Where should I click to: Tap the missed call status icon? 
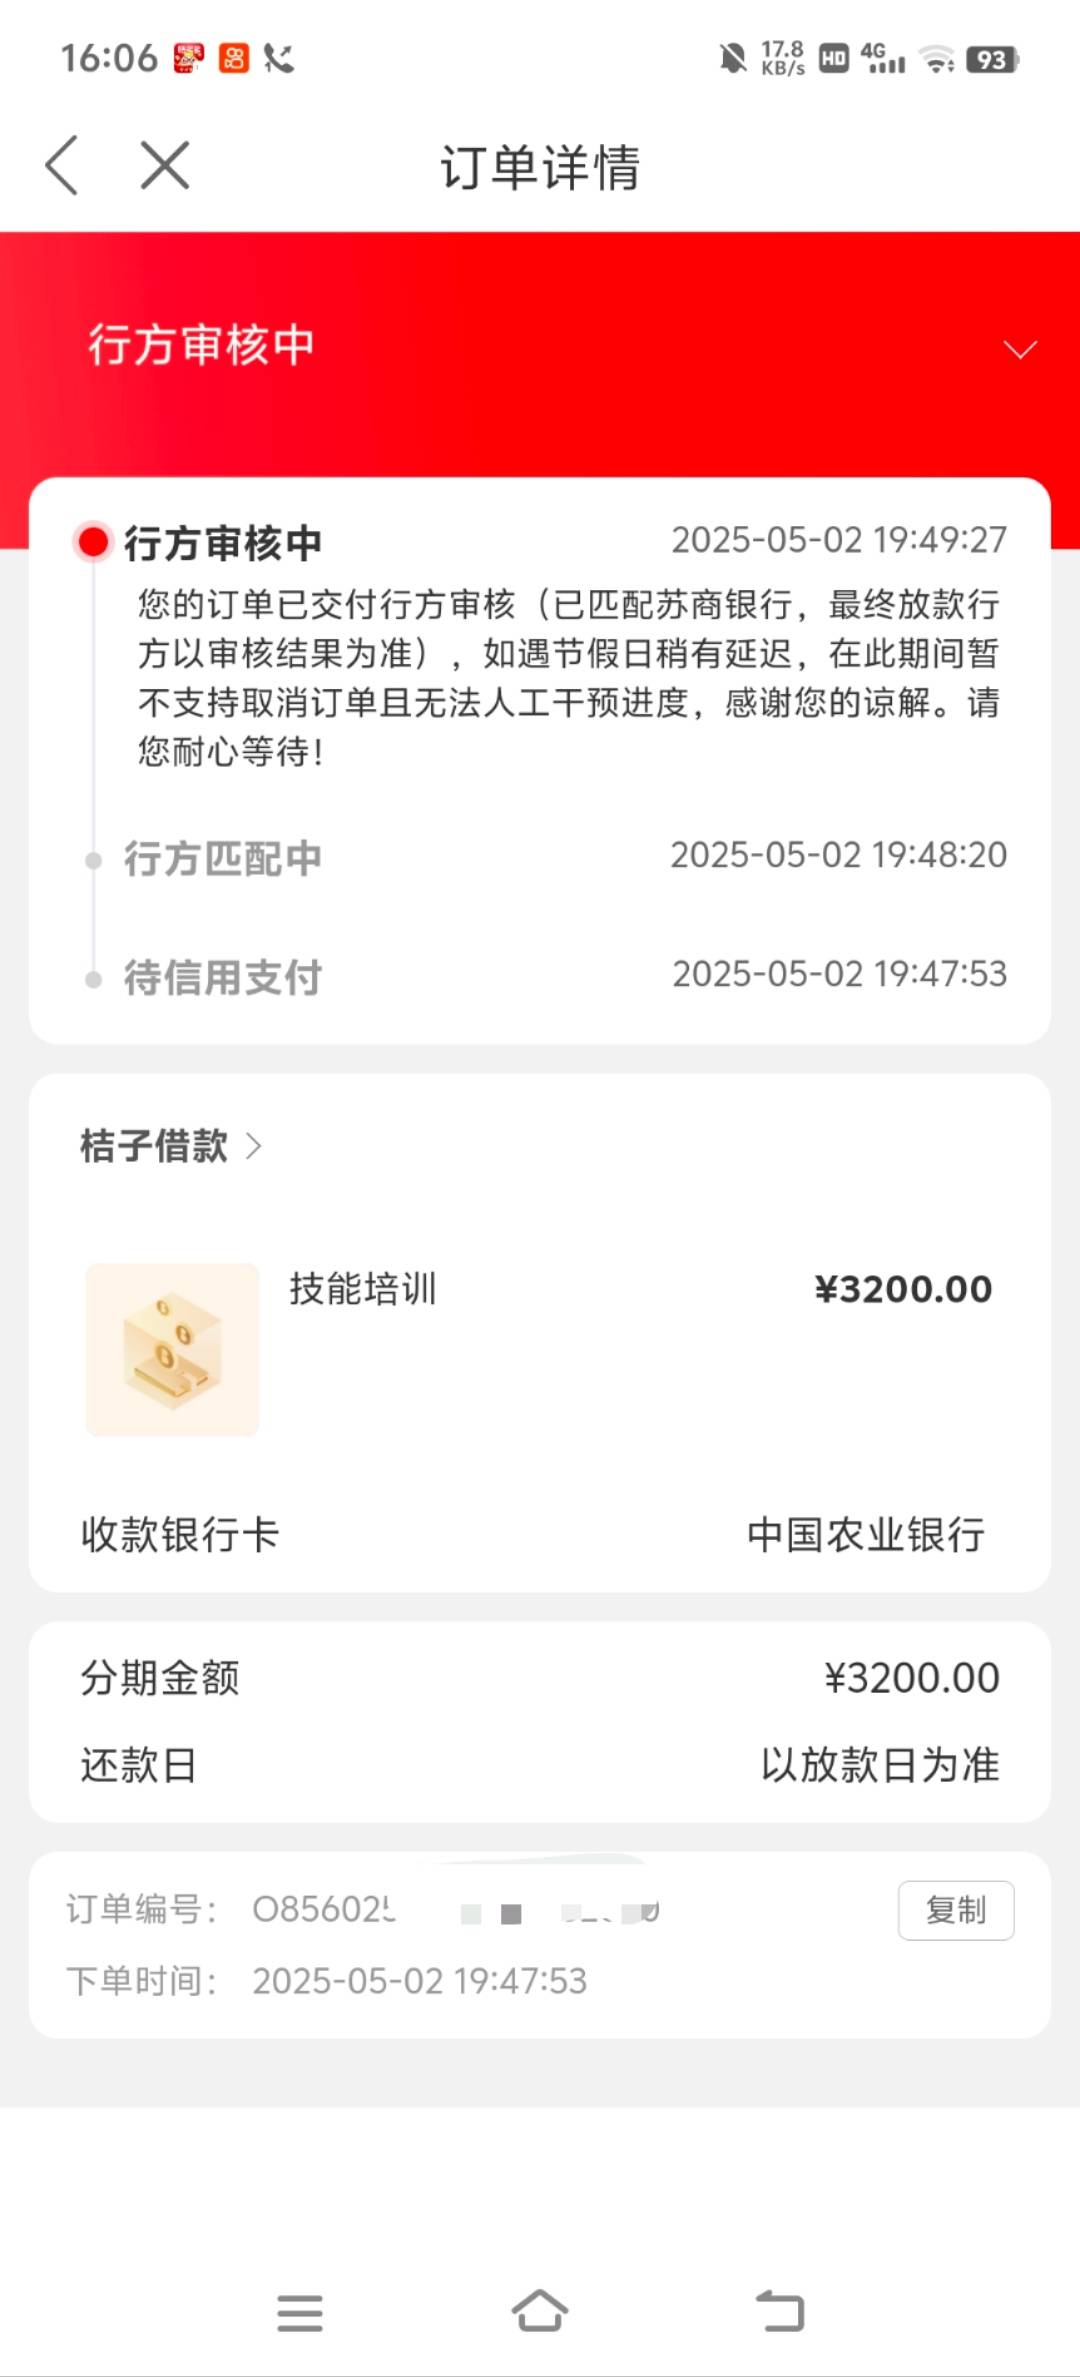point(279,59)
